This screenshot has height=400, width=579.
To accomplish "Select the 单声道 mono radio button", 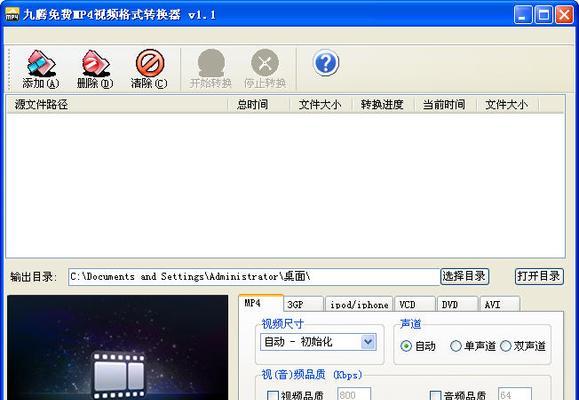I will (456, 346).
